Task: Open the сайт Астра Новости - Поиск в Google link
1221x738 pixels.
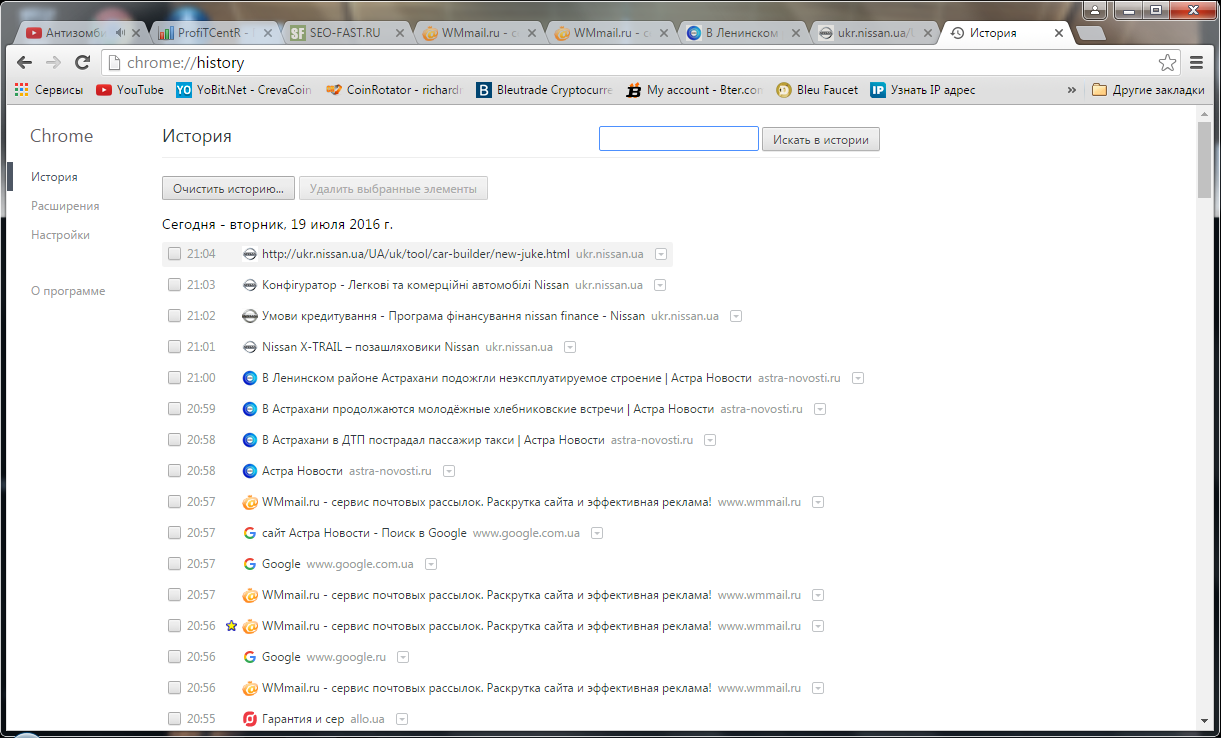Action: (364, 533)
